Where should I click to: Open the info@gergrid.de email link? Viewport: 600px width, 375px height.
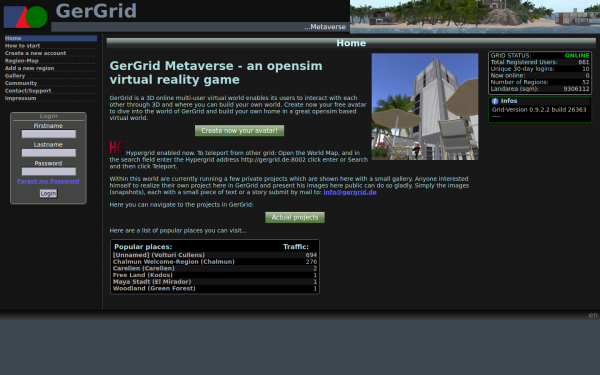[x=350, y=192]
